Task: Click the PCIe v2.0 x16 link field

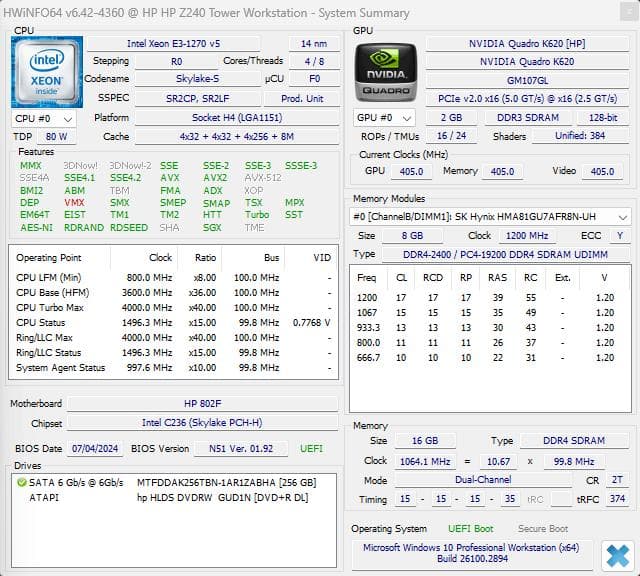Action: pyautogui.click(x=527, y=99)
